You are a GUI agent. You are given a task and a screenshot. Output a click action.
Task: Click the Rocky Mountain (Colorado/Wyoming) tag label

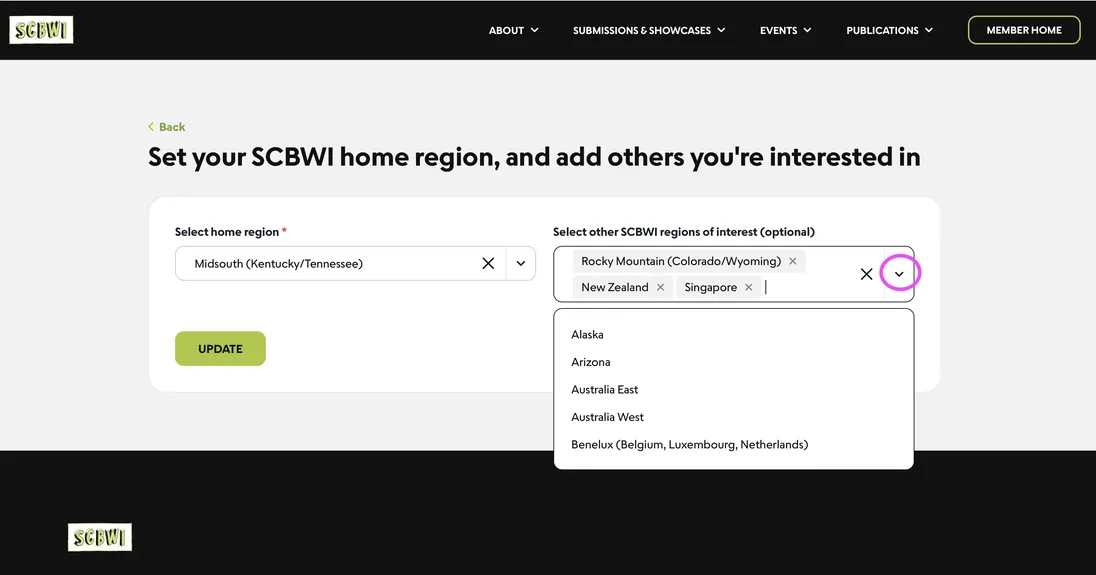pos(681,261)
